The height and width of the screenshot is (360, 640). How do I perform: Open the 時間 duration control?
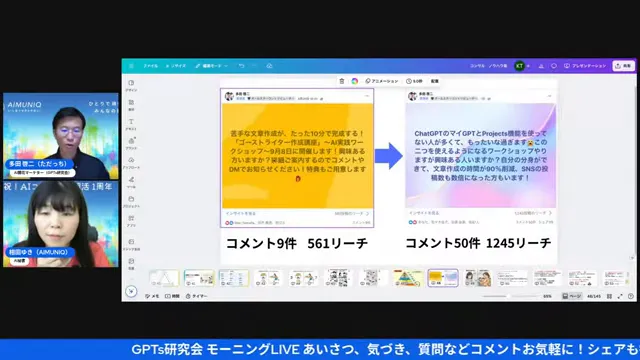(172, 296)
